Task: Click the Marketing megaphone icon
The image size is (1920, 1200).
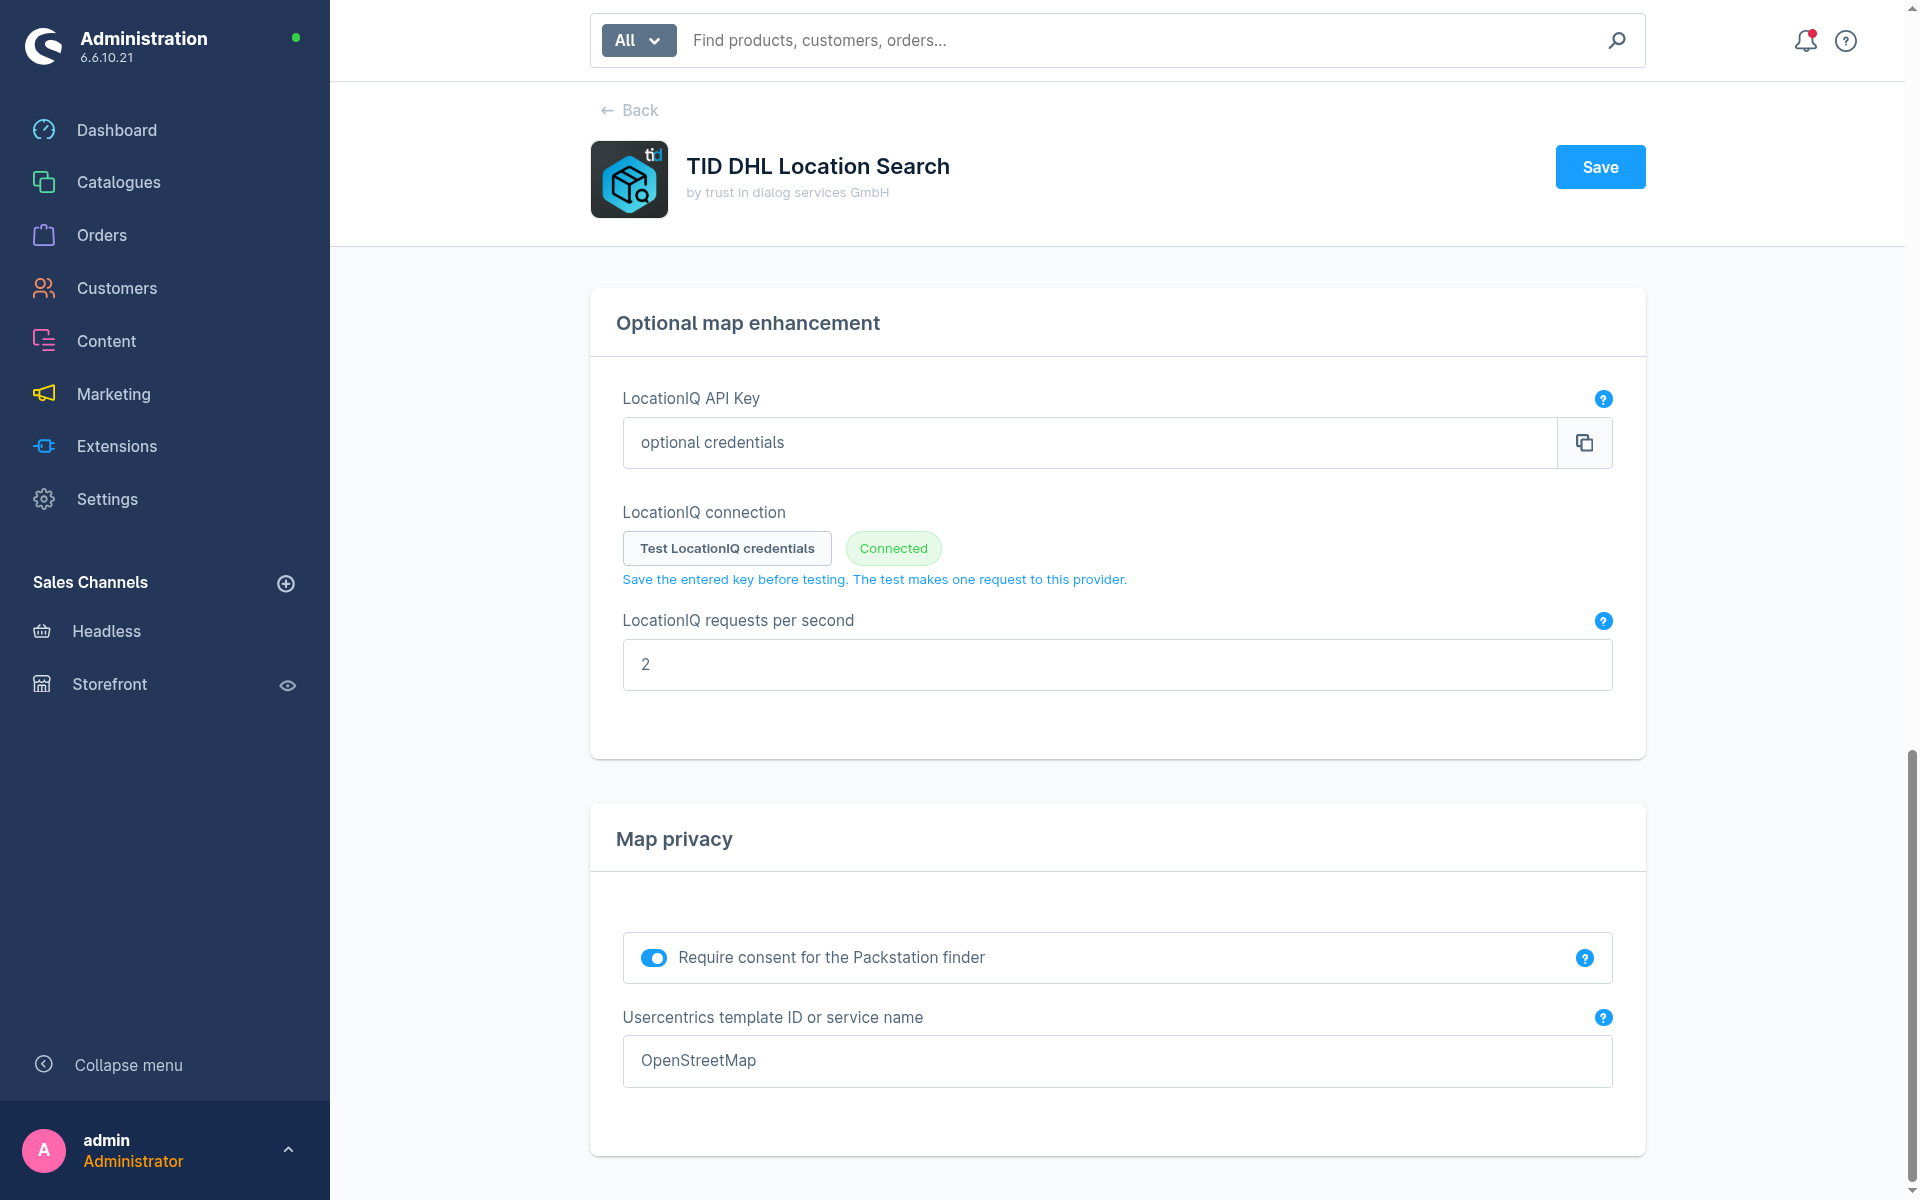Action: pyautogui.click(x=44, y=394)
